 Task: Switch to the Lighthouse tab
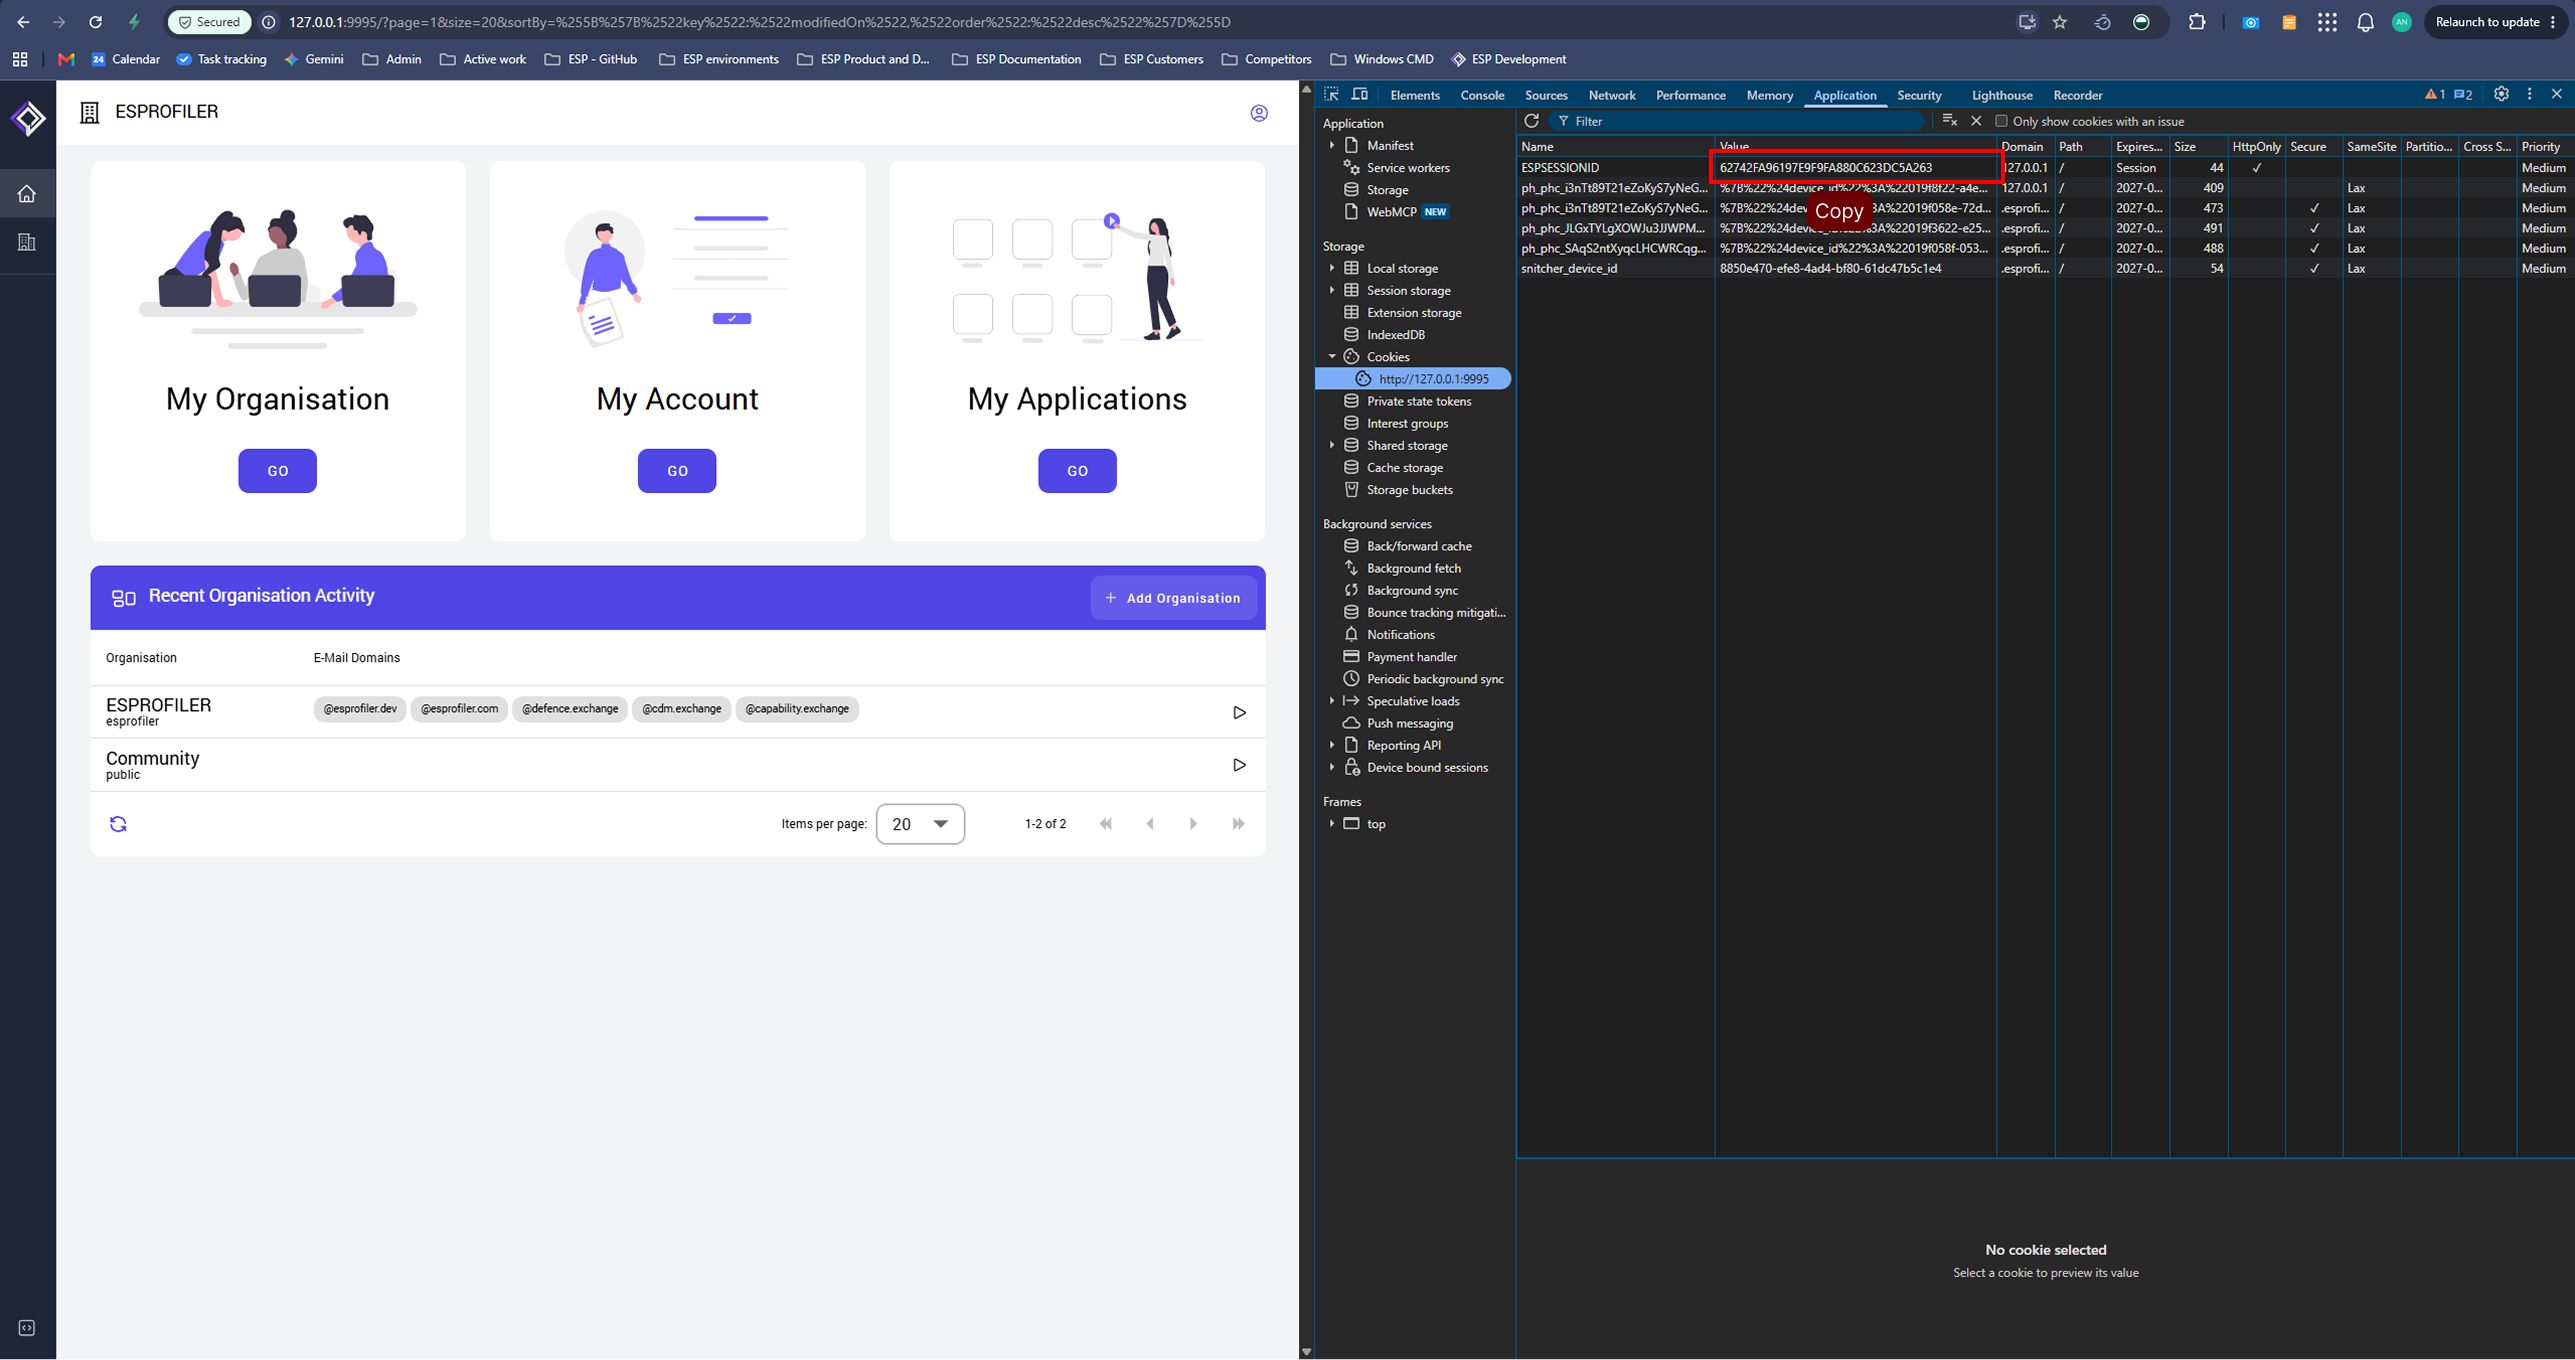pos(2002,95)
